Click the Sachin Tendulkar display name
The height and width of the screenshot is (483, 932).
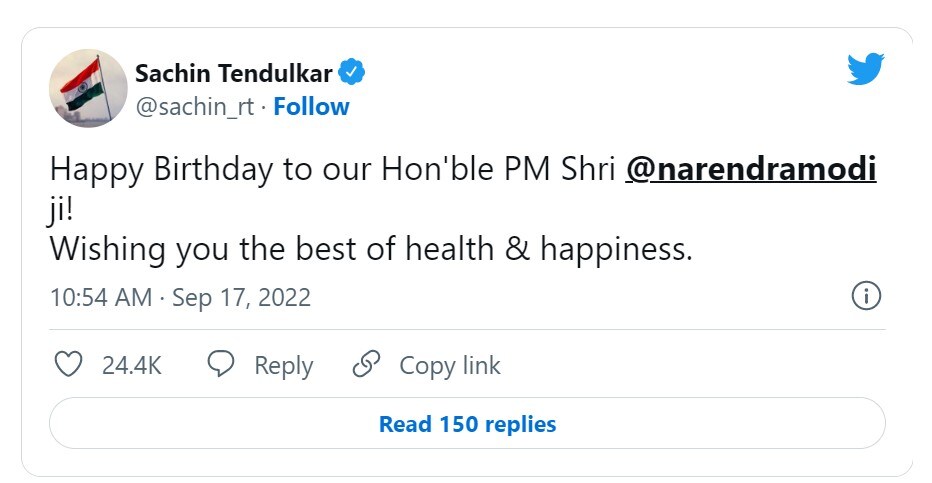click(x=235, y=73)
